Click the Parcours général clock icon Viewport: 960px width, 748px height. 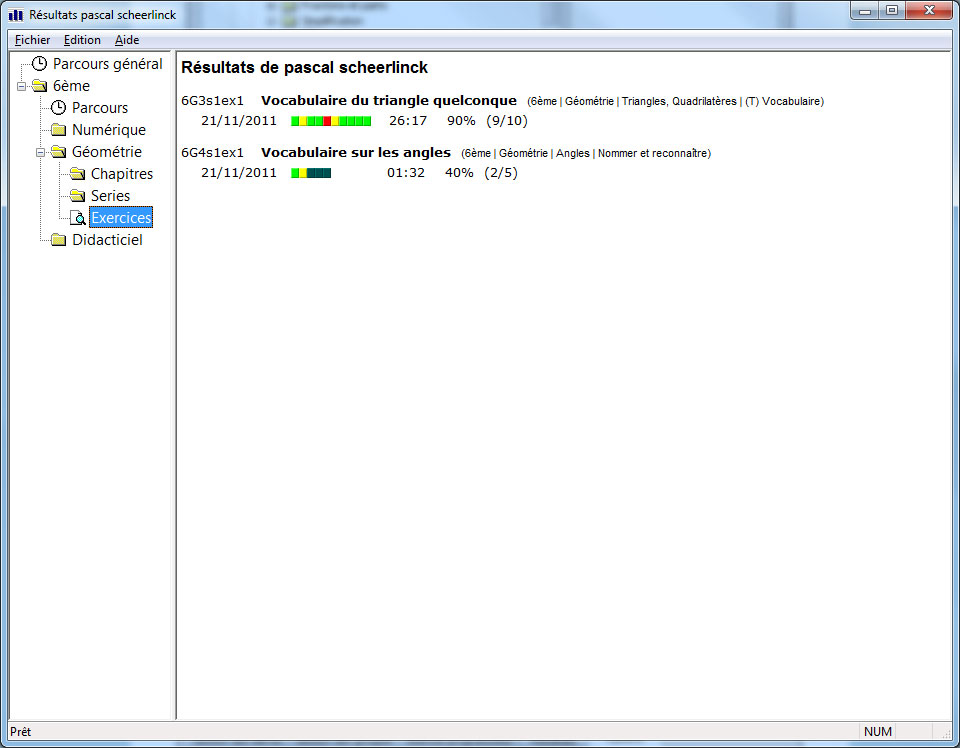[x=39, y=64]
